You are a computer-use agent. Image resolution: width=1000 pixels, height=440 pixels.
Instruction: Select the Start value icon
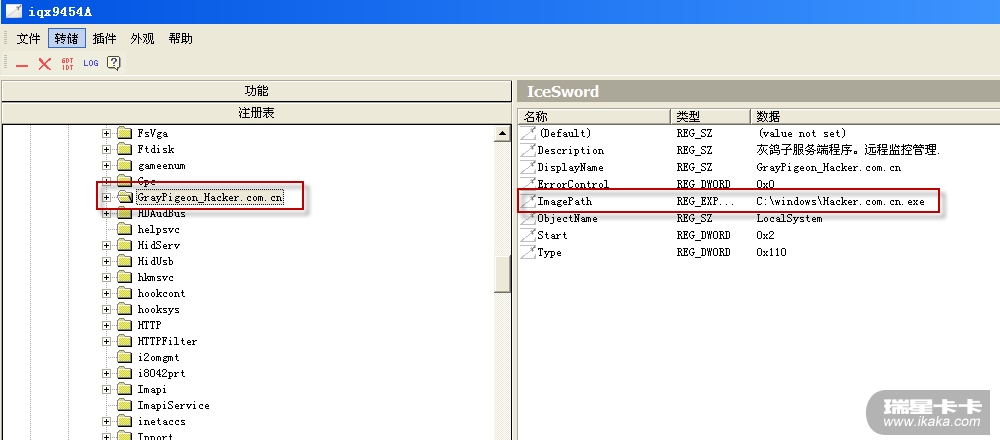tap(528, 235)
